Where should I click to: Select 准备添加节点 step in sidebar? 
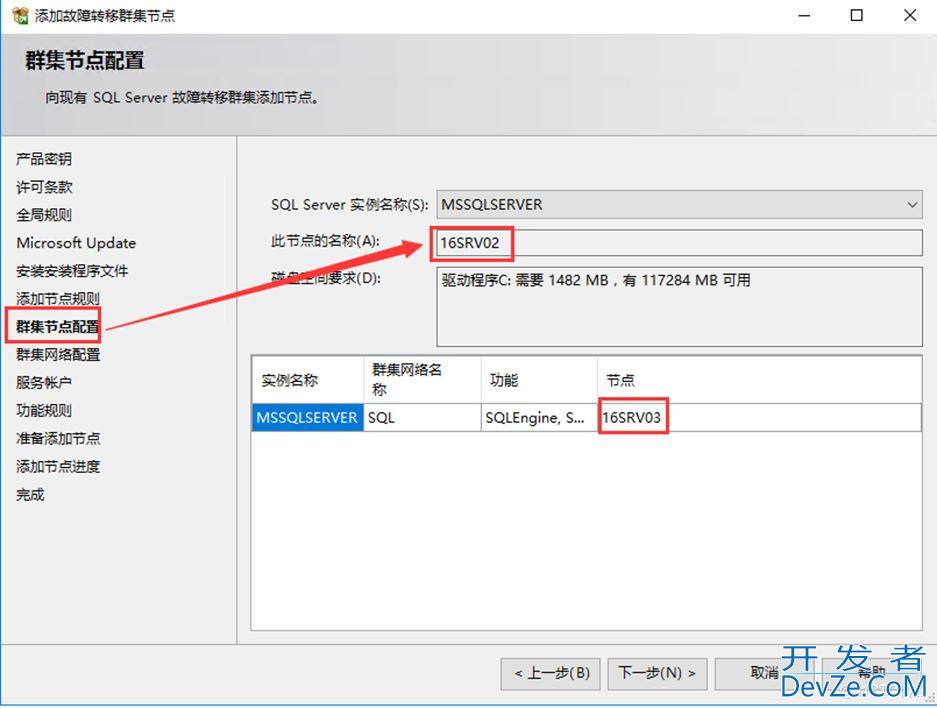58,439
